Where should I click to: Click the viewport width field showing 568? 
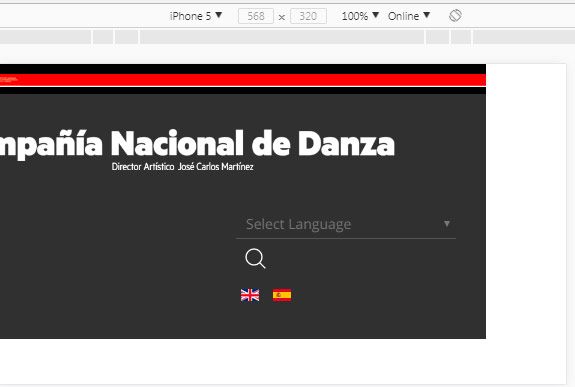256,16
